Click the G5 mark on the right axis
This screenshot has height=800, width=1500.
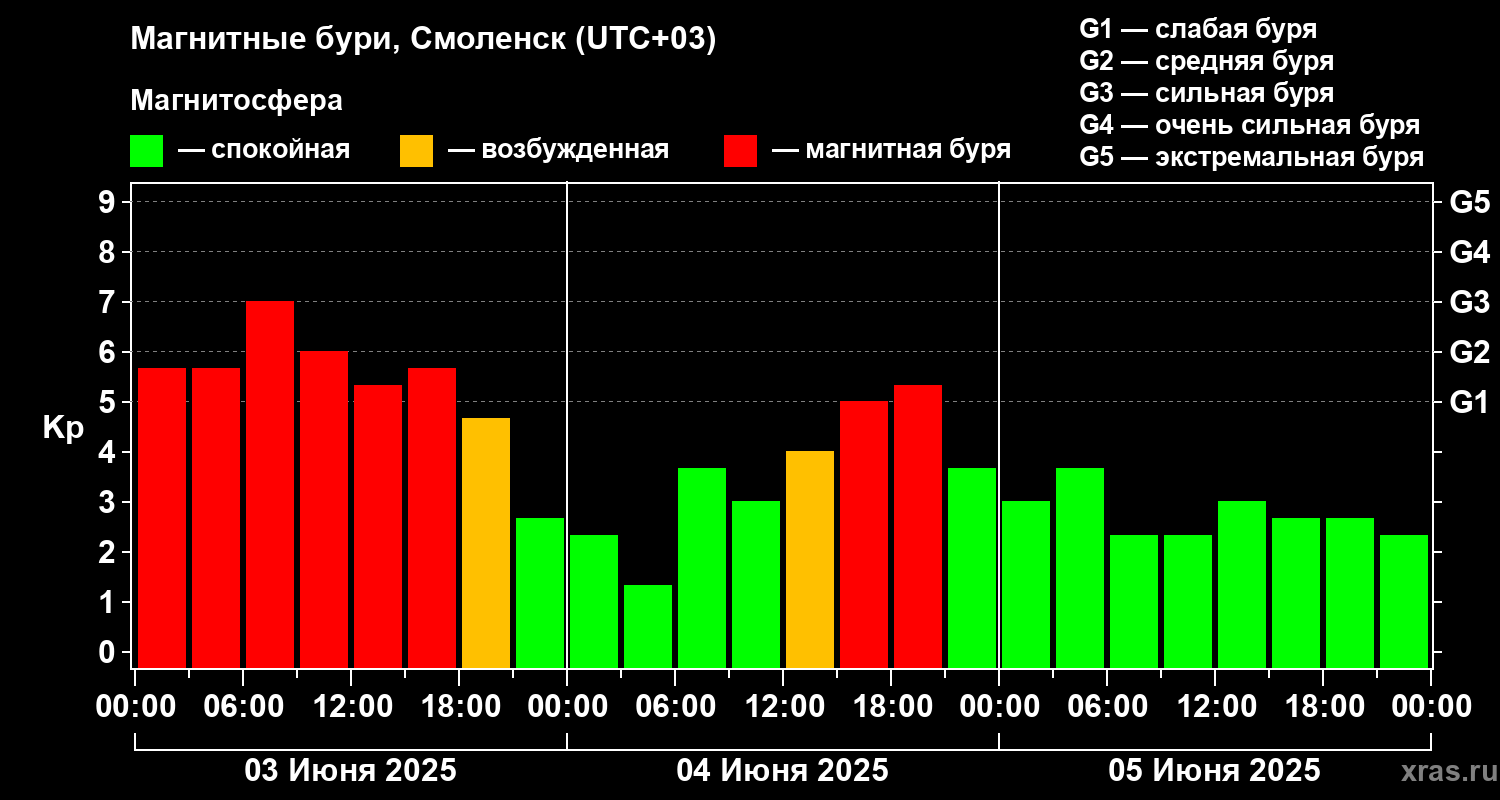pos(1469,202)
